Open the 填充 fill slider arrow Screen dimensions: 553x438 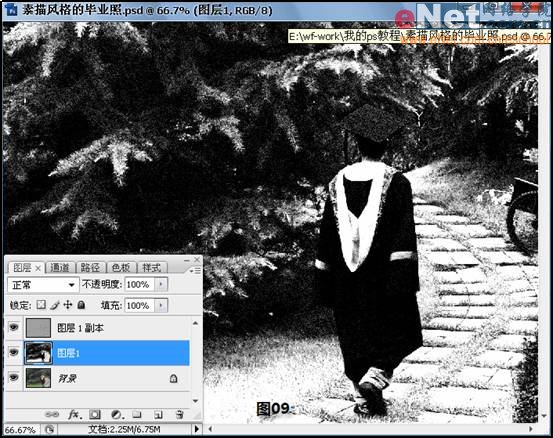pos(162,305)
